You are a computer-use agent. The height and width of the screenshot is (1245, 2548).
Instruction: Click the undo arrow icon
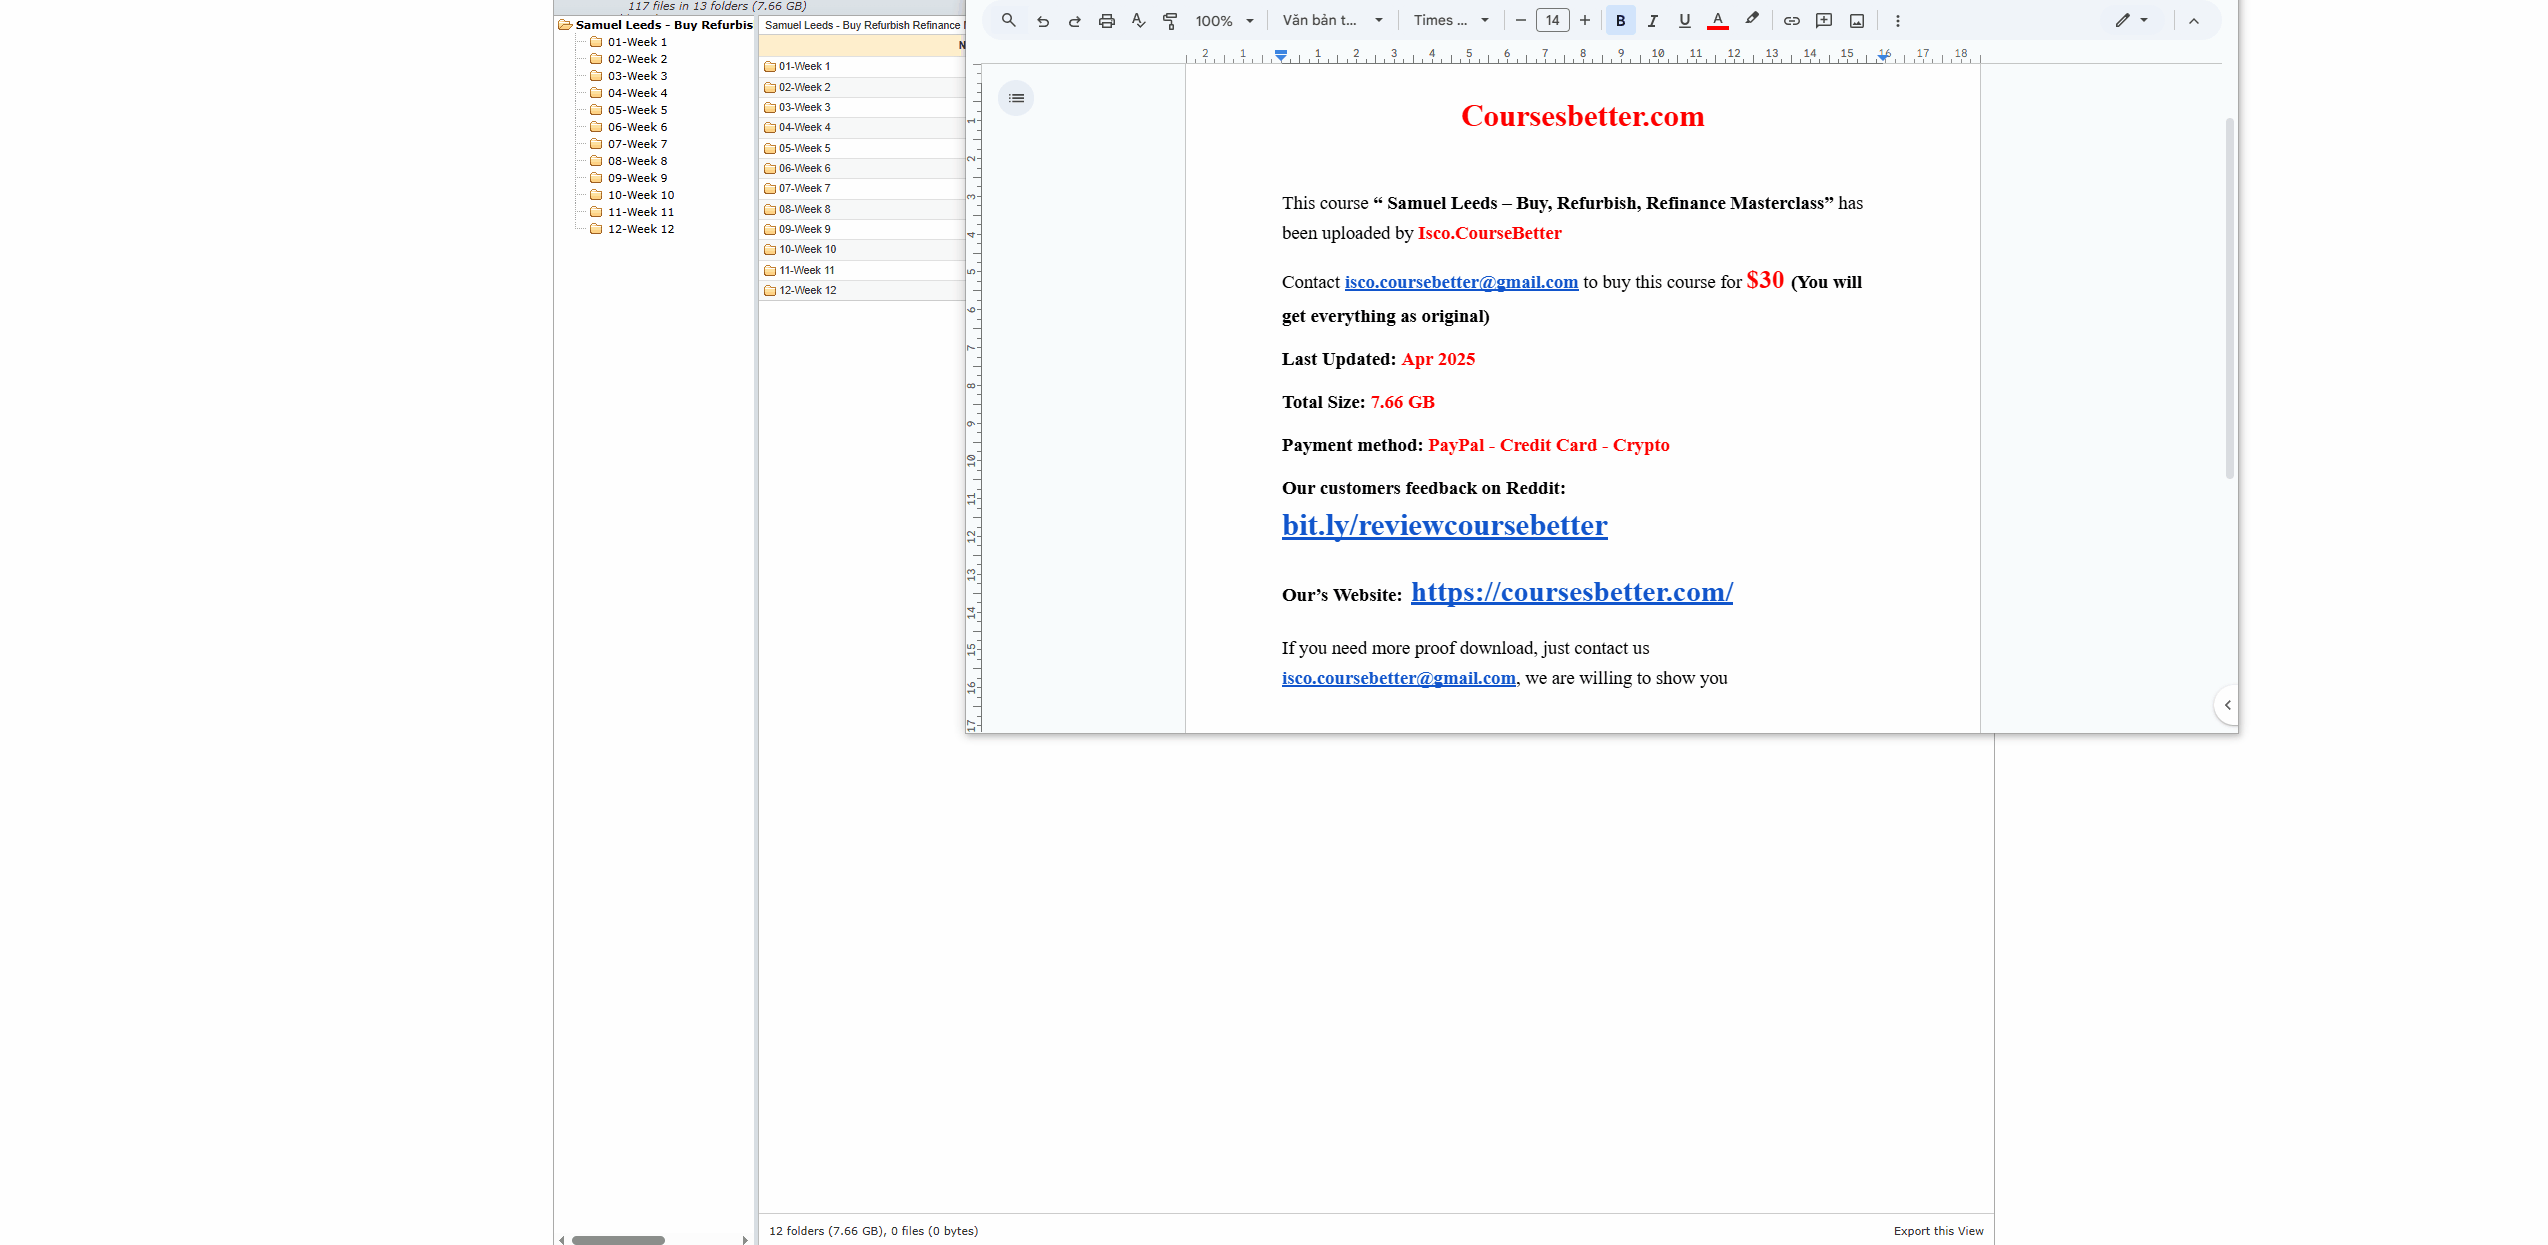click(x=1043, y=21)
